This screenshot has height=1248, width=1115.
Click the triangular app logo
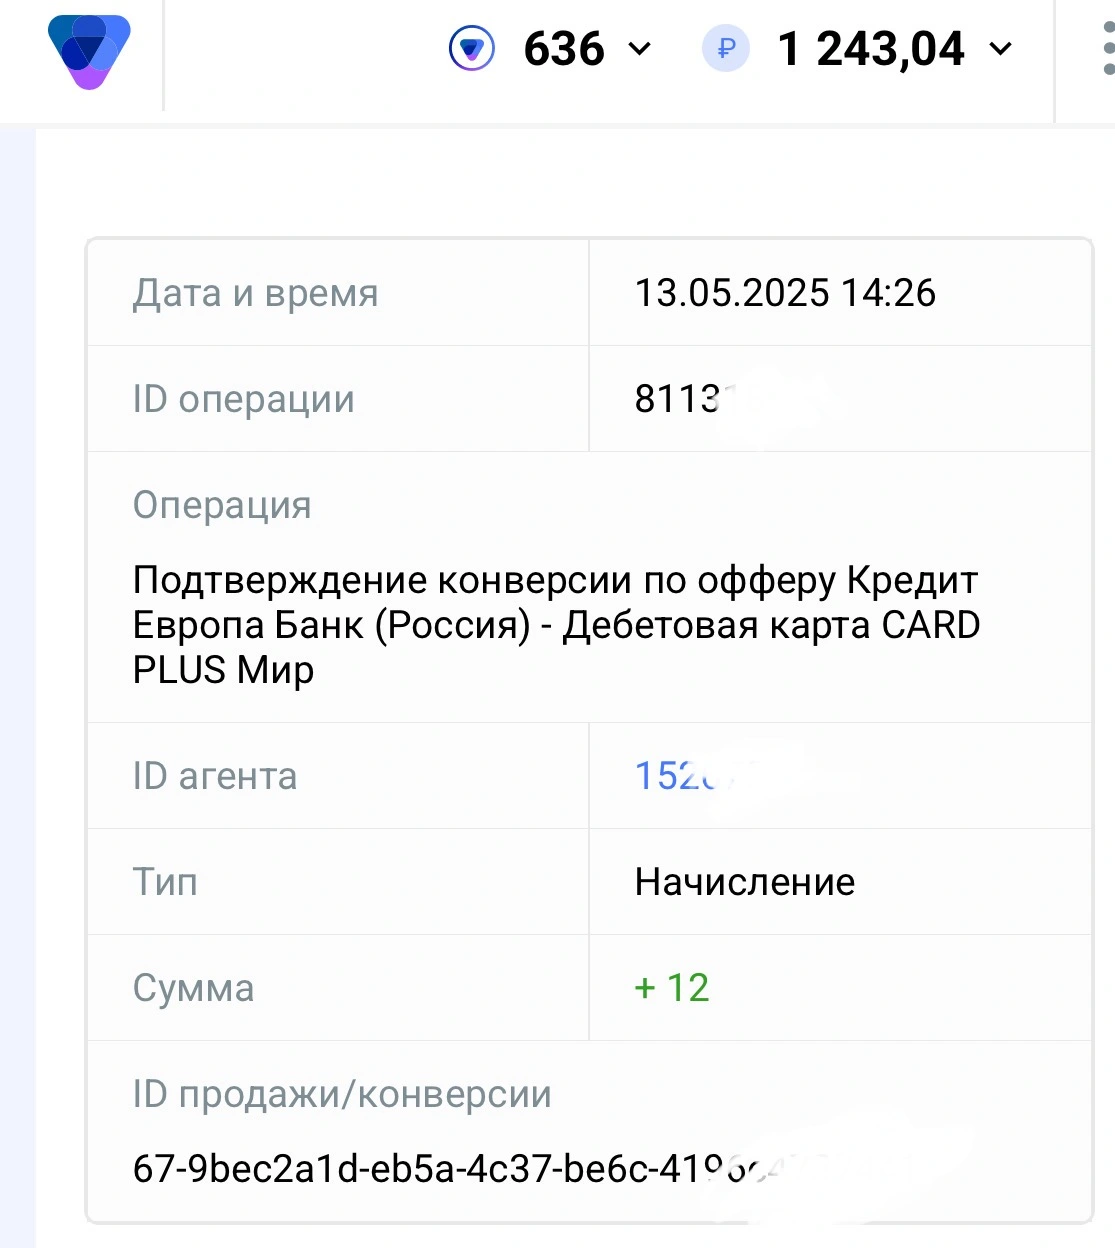click(x=89, y=51)
